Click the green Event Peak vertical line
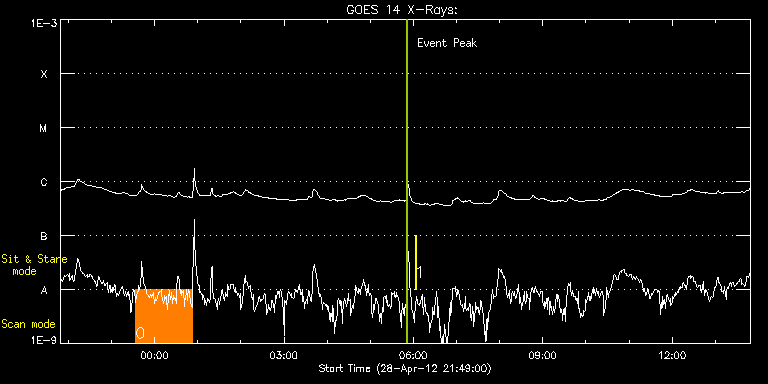 click(x=407, y=181)
